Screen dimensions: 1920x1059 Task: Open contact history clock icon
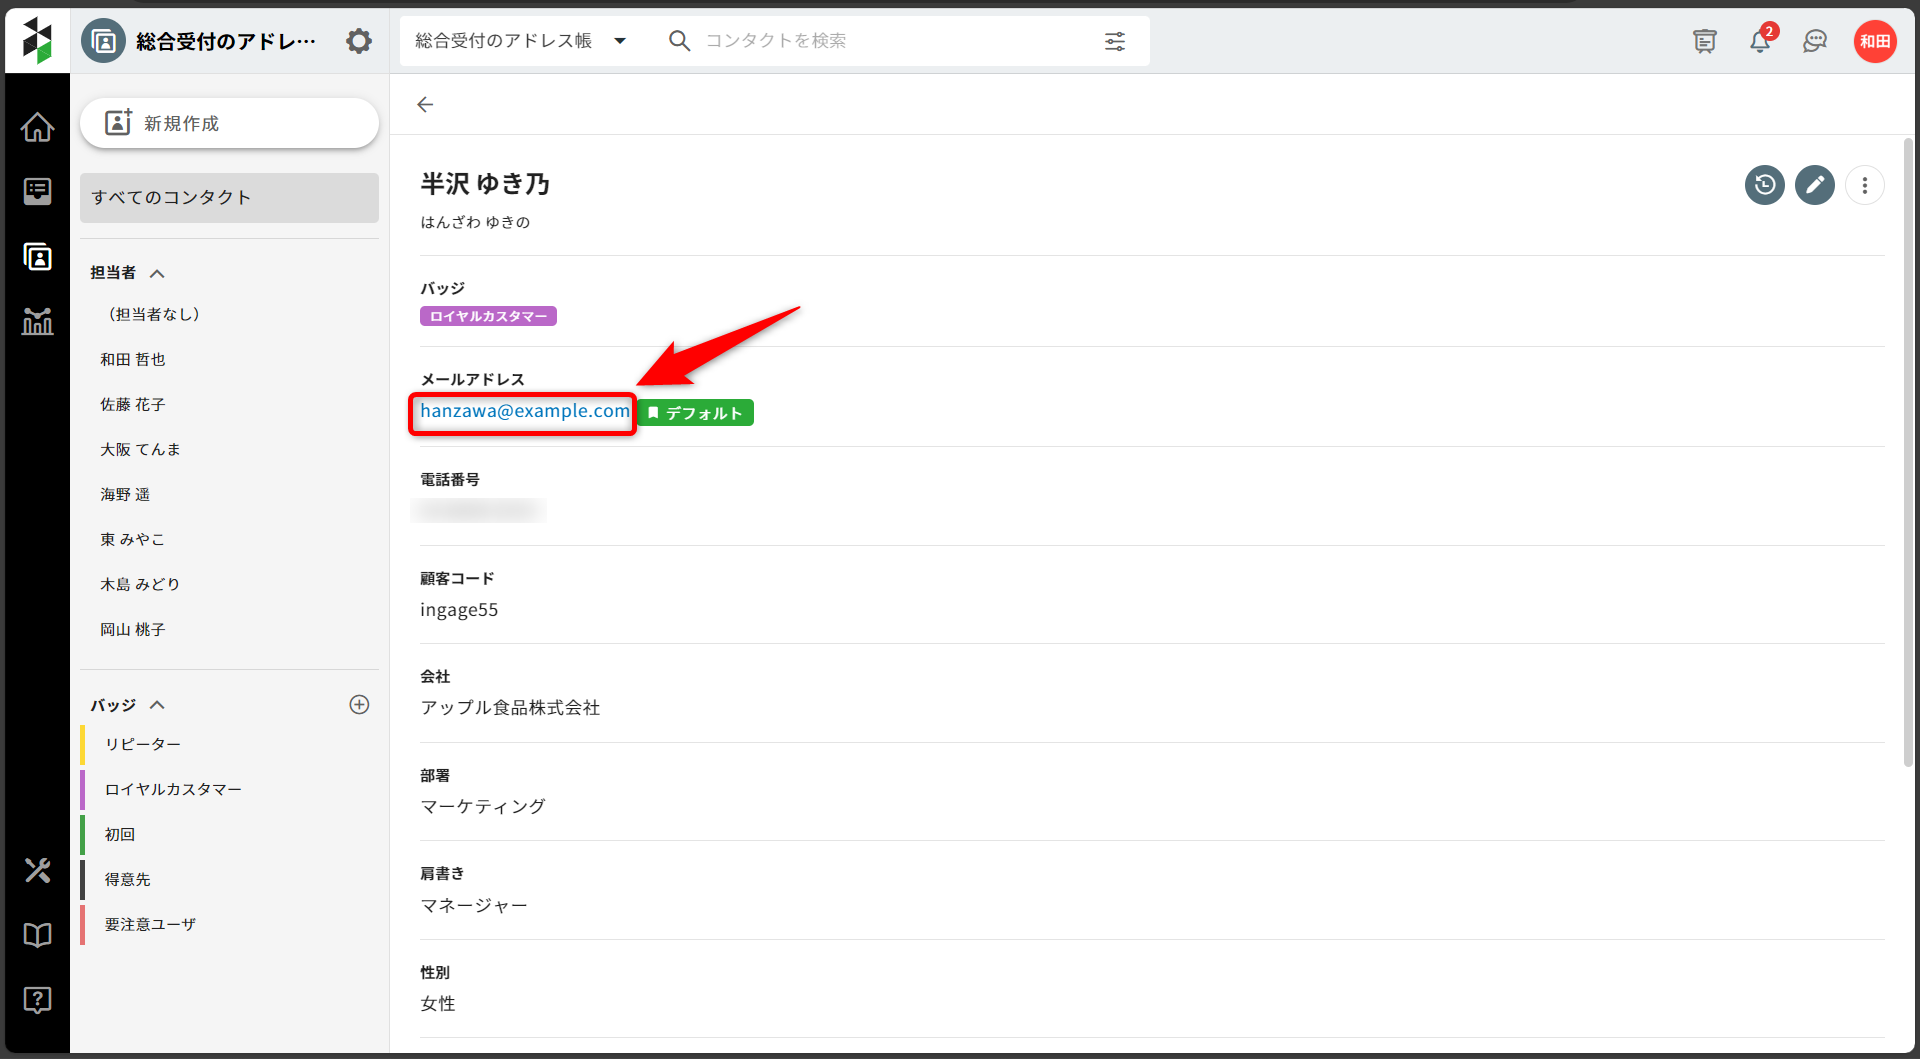point(1764,185)
